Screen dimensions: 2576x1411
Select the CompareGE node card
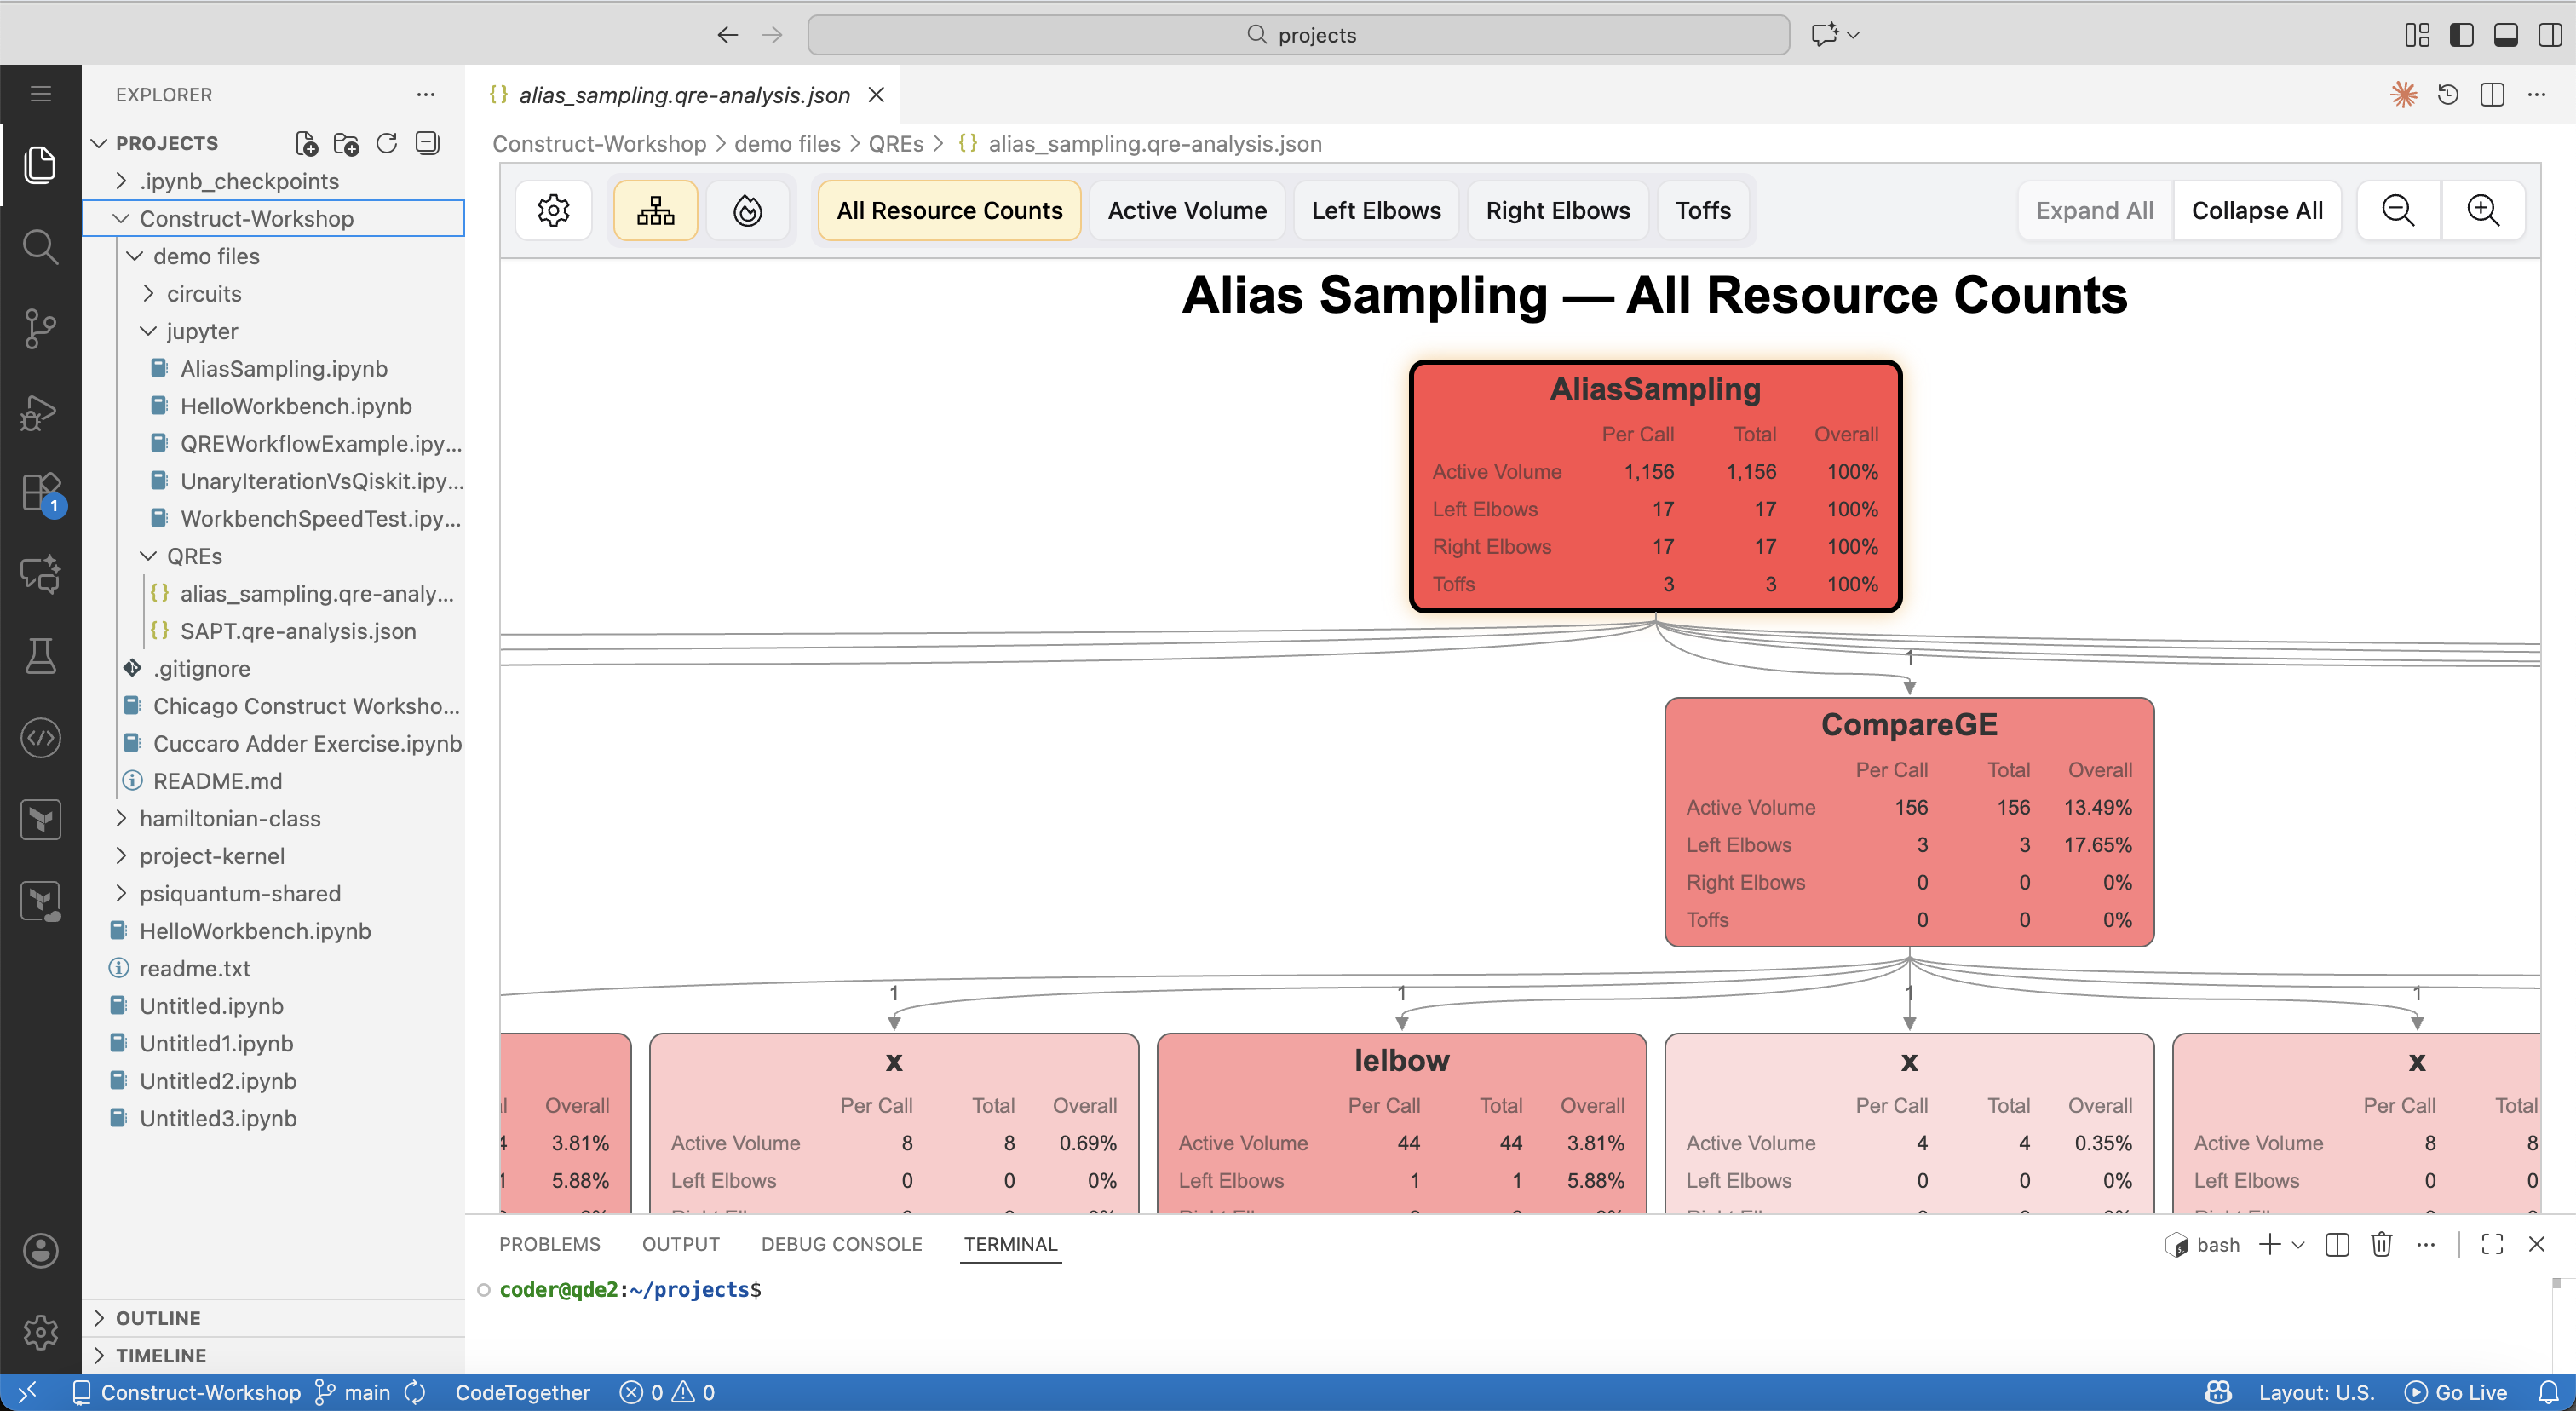[x=1909, y=822]
